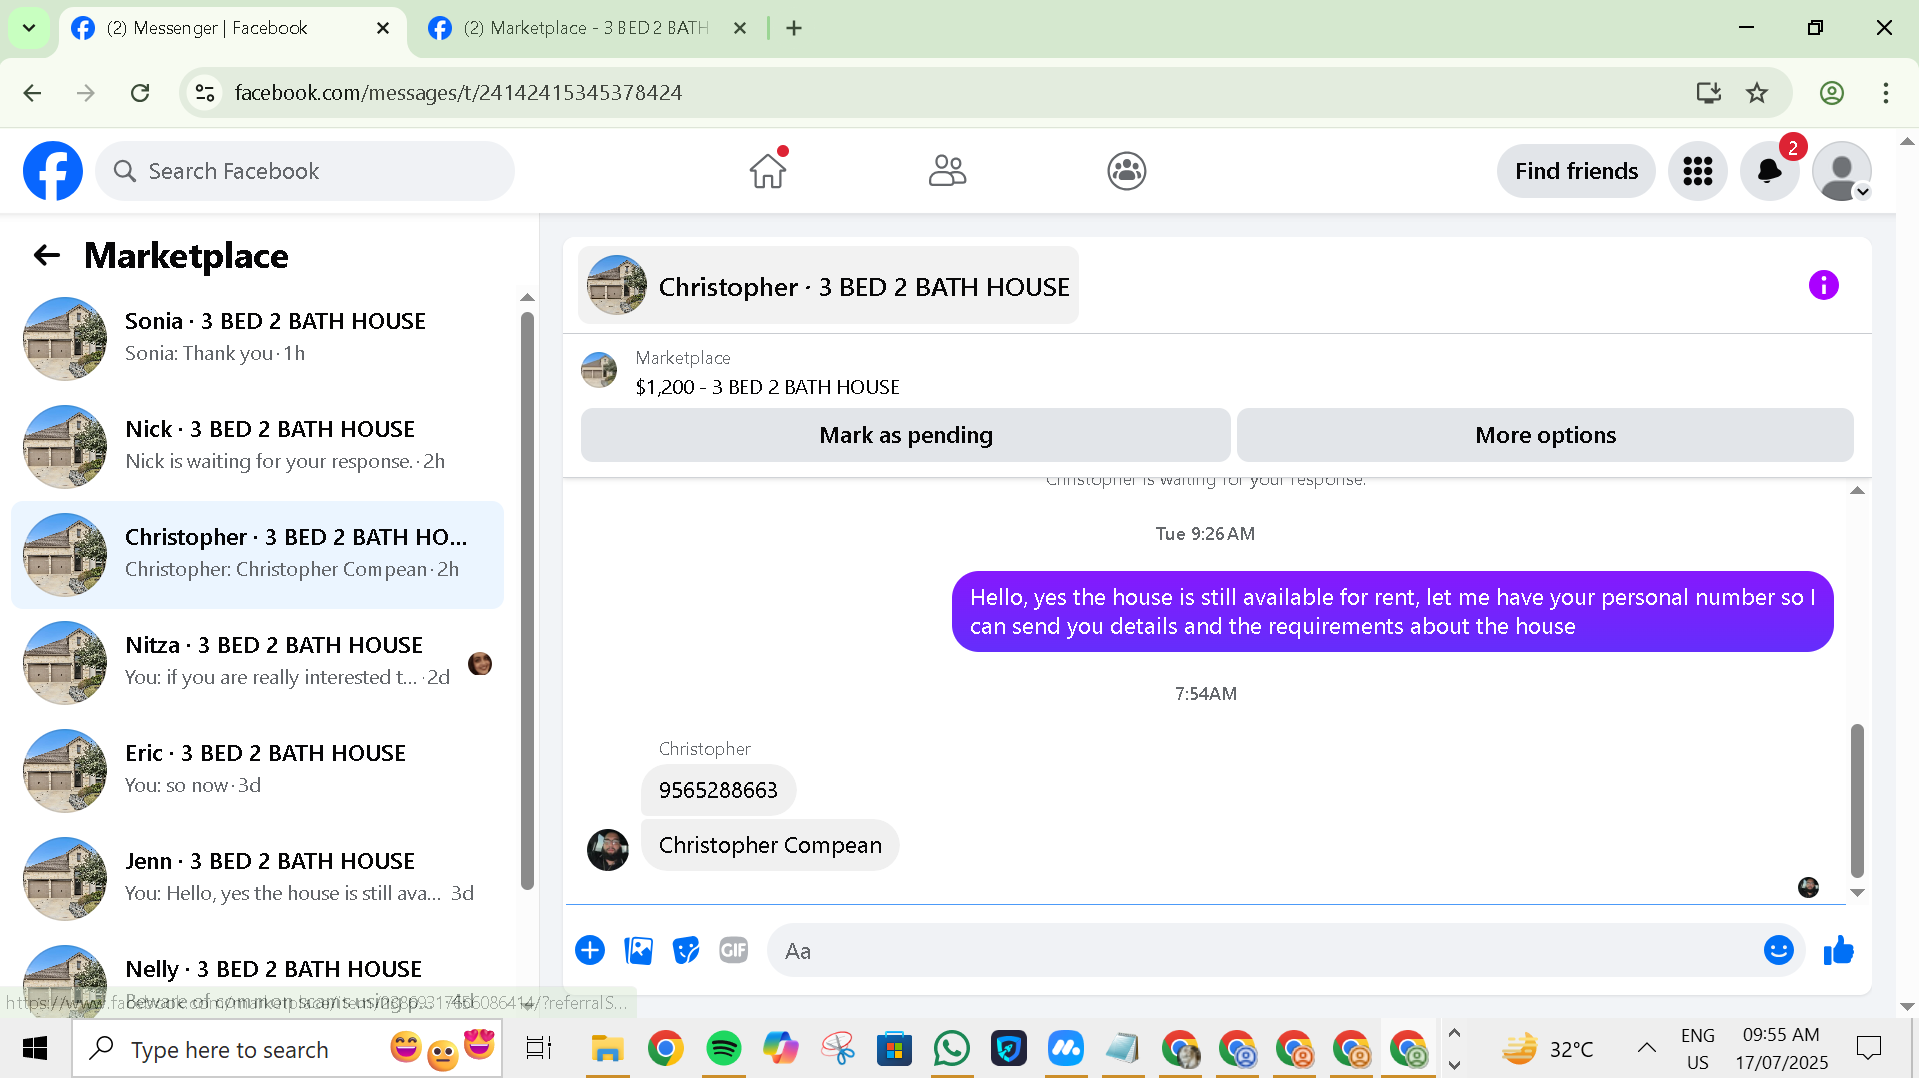Choose a sticker icon
This screenshot has width=1919, height=1078.
(686, 950)
